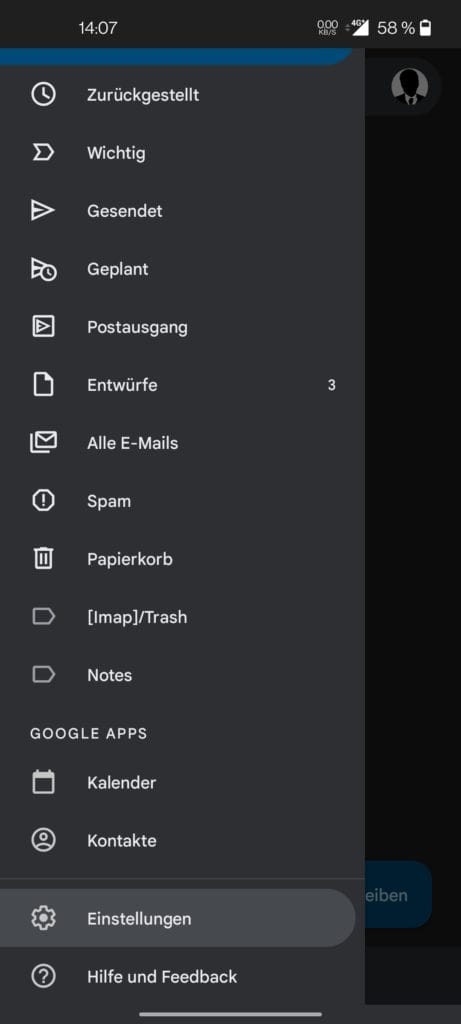Open Kalender under Google Apps
This screenshot has height=1024, width=461.
182,782
